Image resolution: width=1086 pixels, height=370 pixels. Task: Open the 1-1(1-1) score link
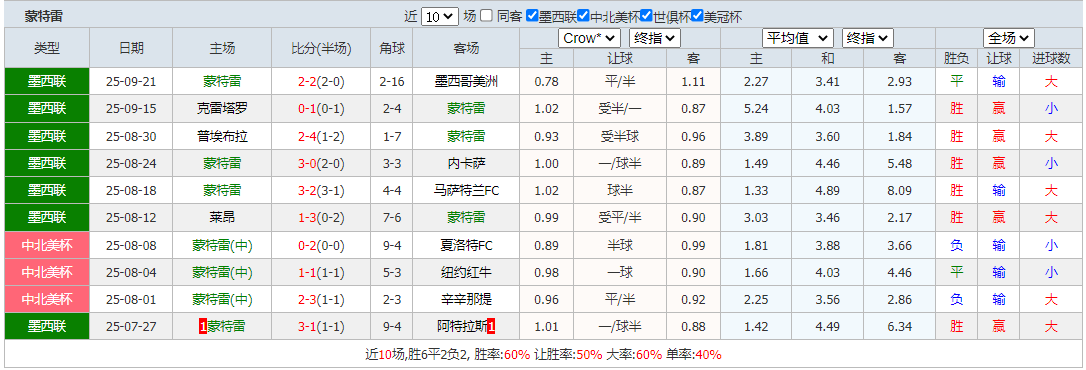pos(321,272)
